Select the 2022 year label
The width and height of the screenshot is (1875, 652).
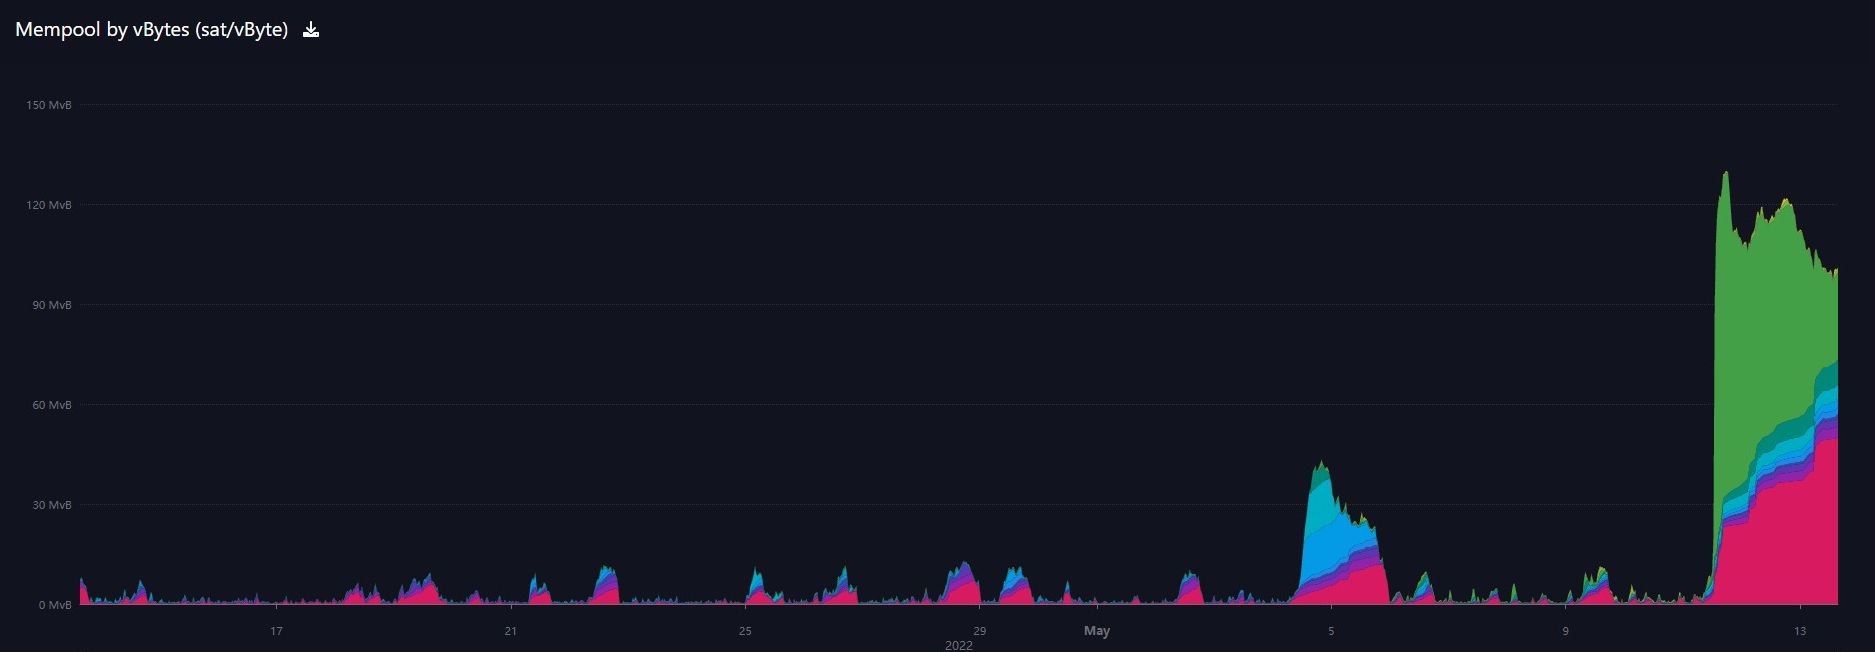coord(959,645)
